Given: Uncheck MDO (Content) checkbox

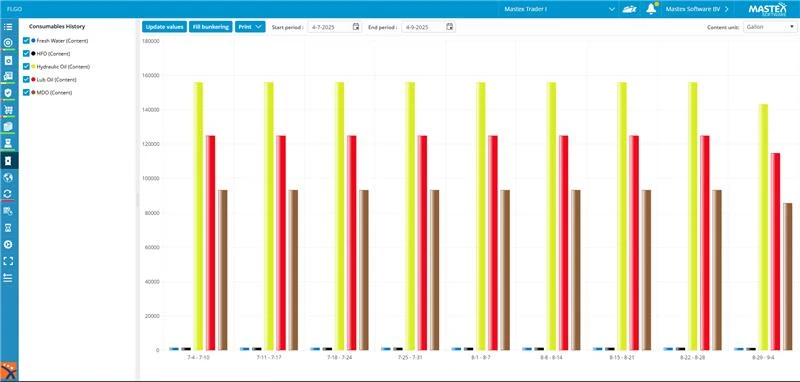Looking at the screenshot, I should pyautogui.click(x=27, y=92).
